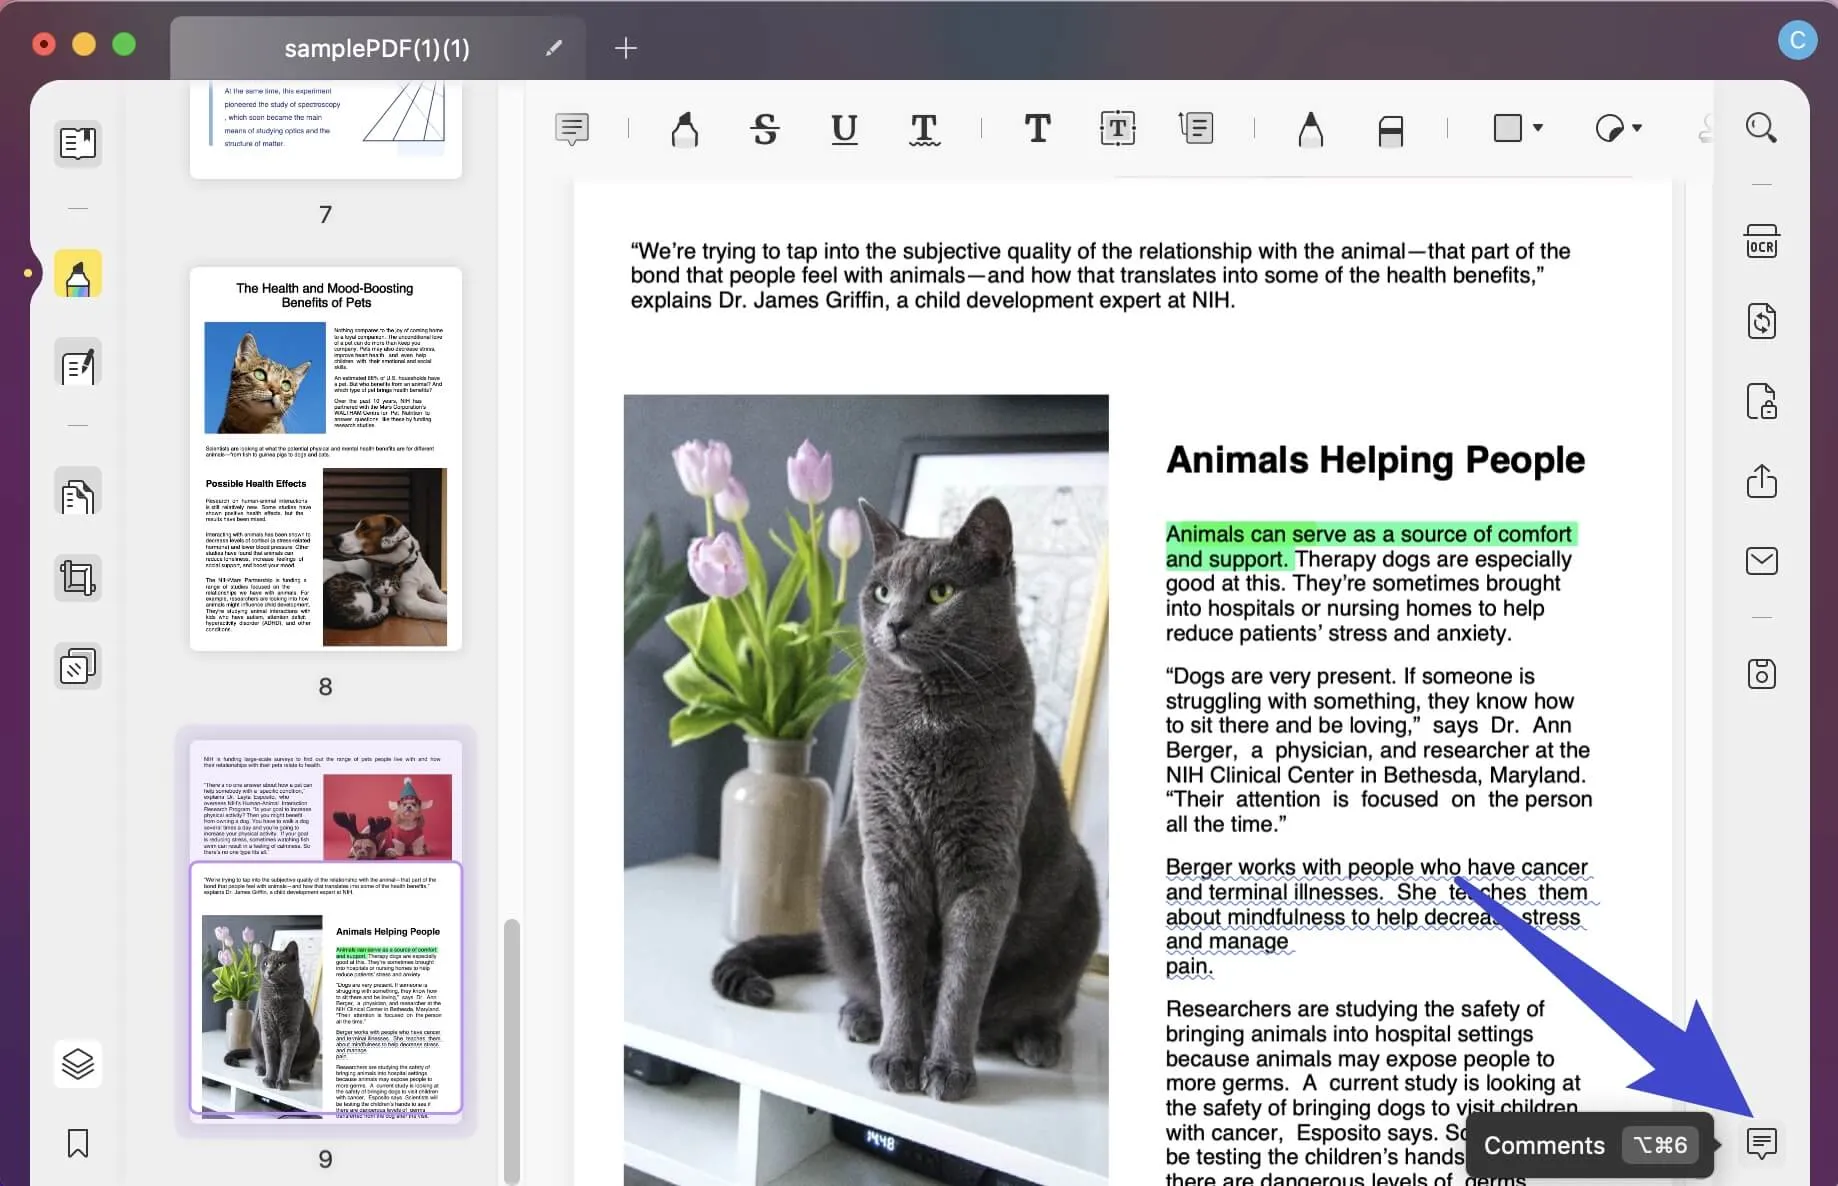Select the Strikethrough tool
The width and height of the screenshot is (1838, 1186).
pyautogui.click(x=765, y=129)
